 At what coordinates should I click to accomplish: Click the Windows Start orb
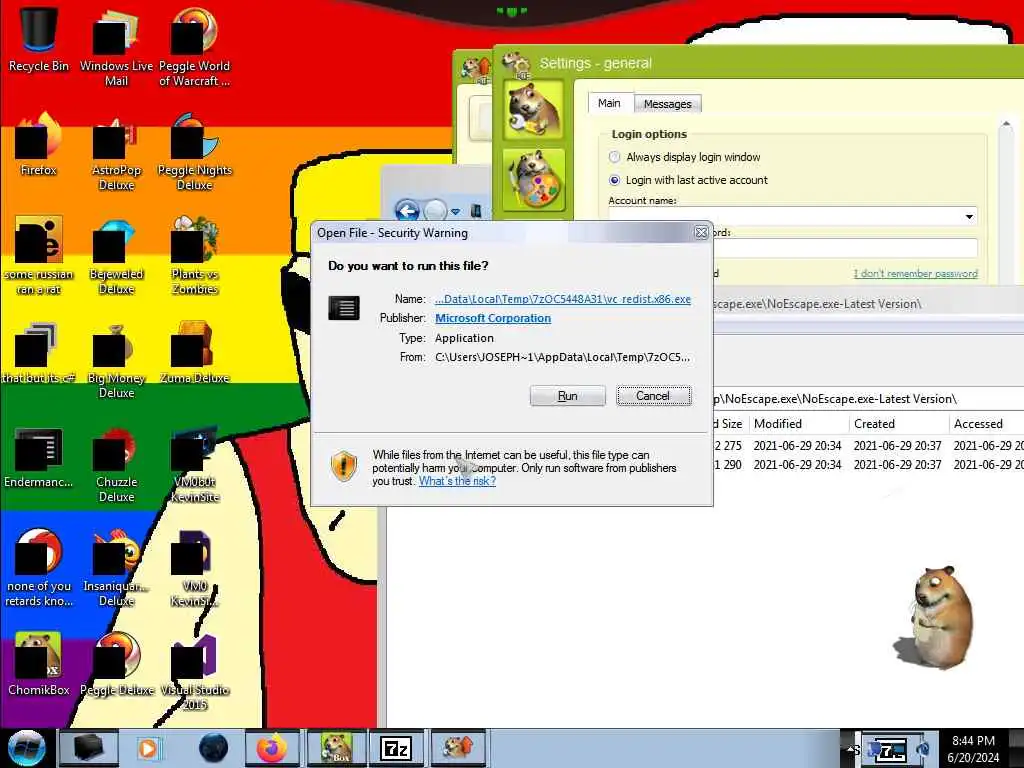(26, 748)
